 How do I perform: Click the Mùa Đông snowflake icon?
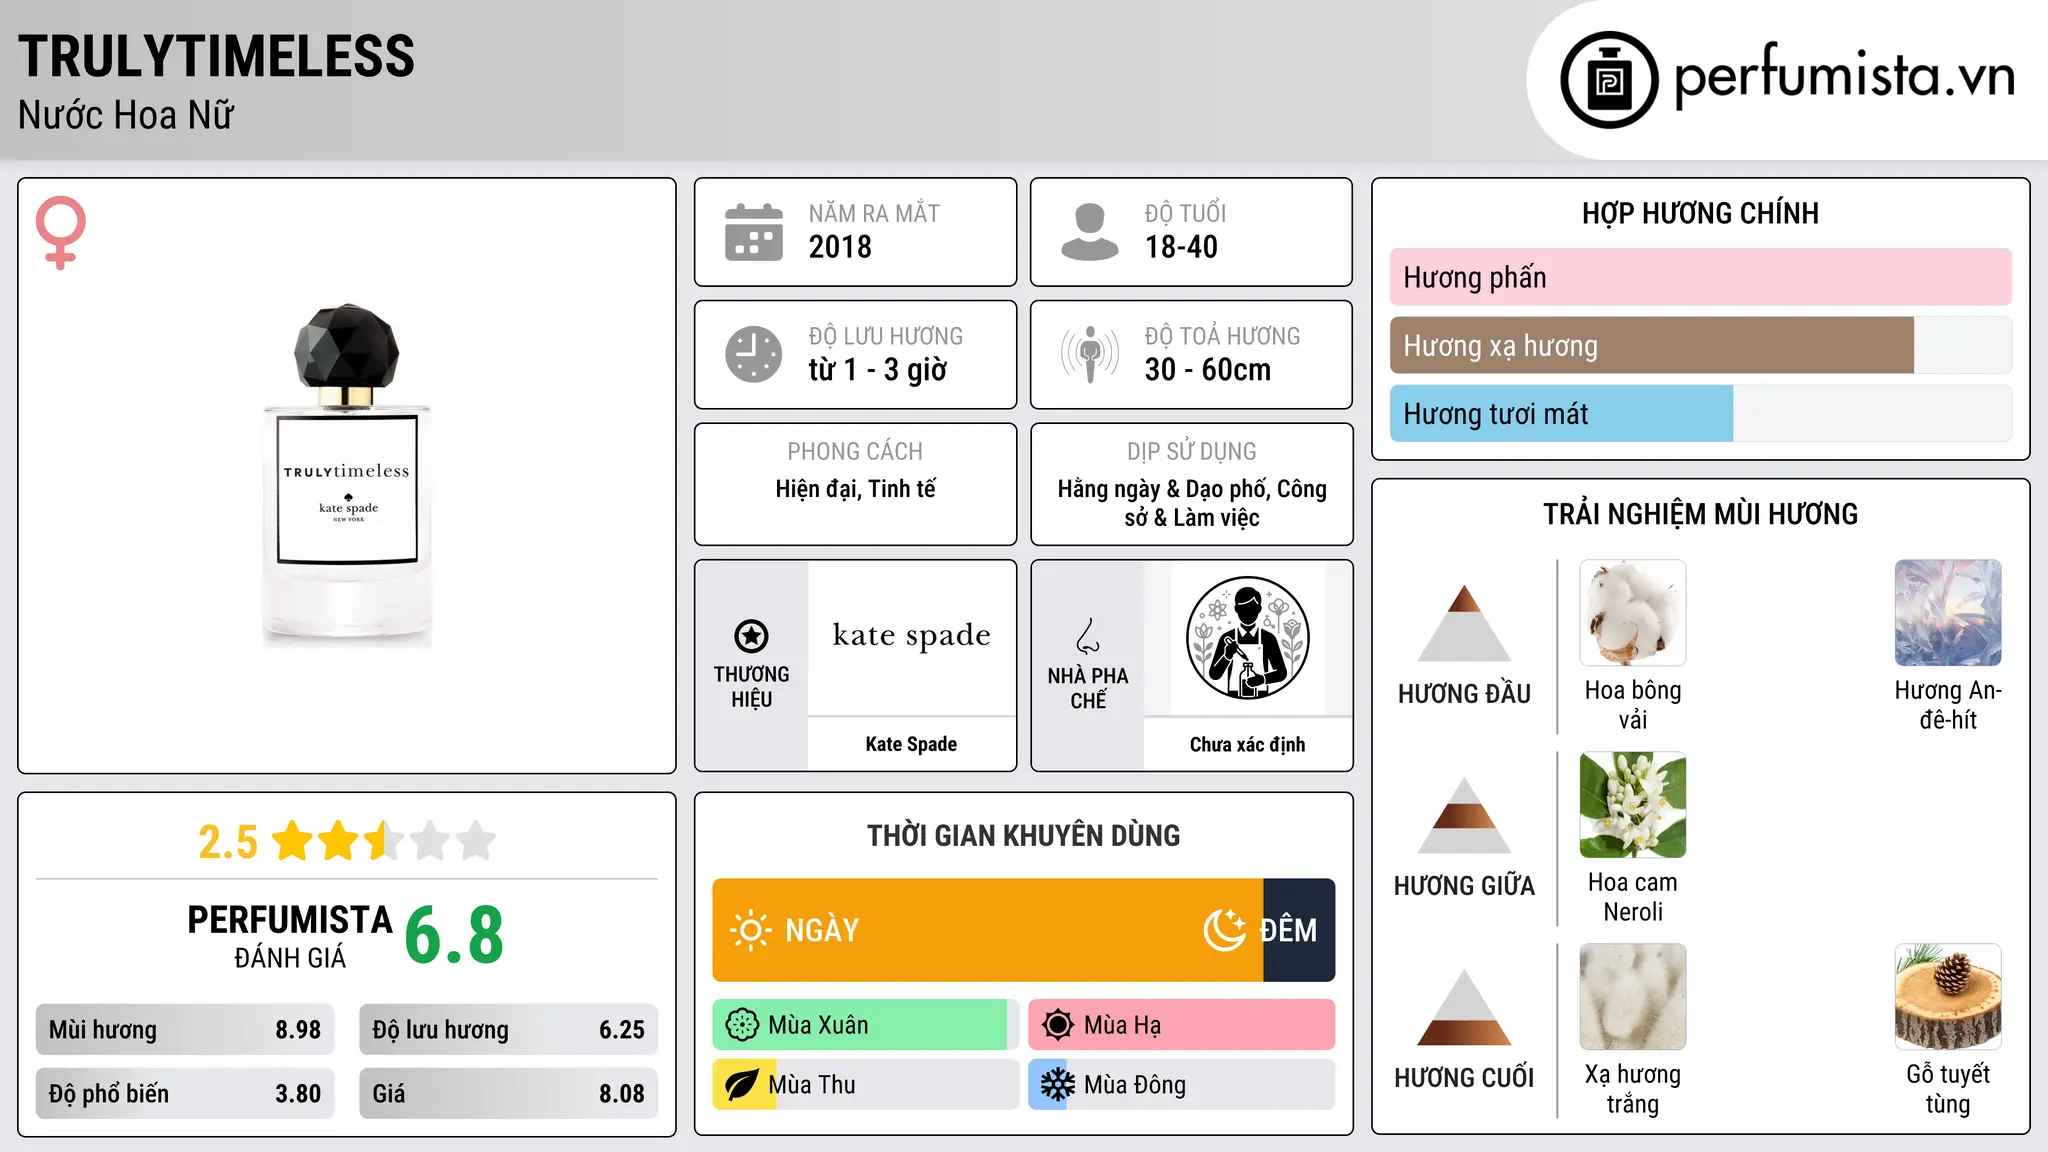pyautogui.click(x=1058, y=1085)
